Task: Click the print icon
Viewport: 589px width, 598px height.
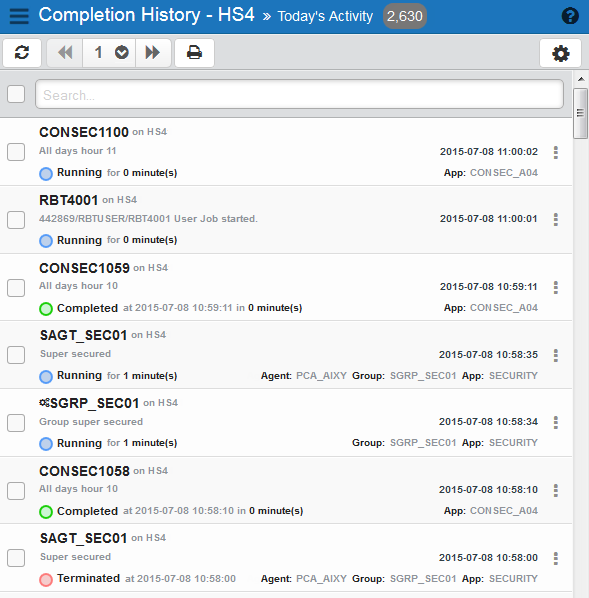Action: click(x=194, y=53)
